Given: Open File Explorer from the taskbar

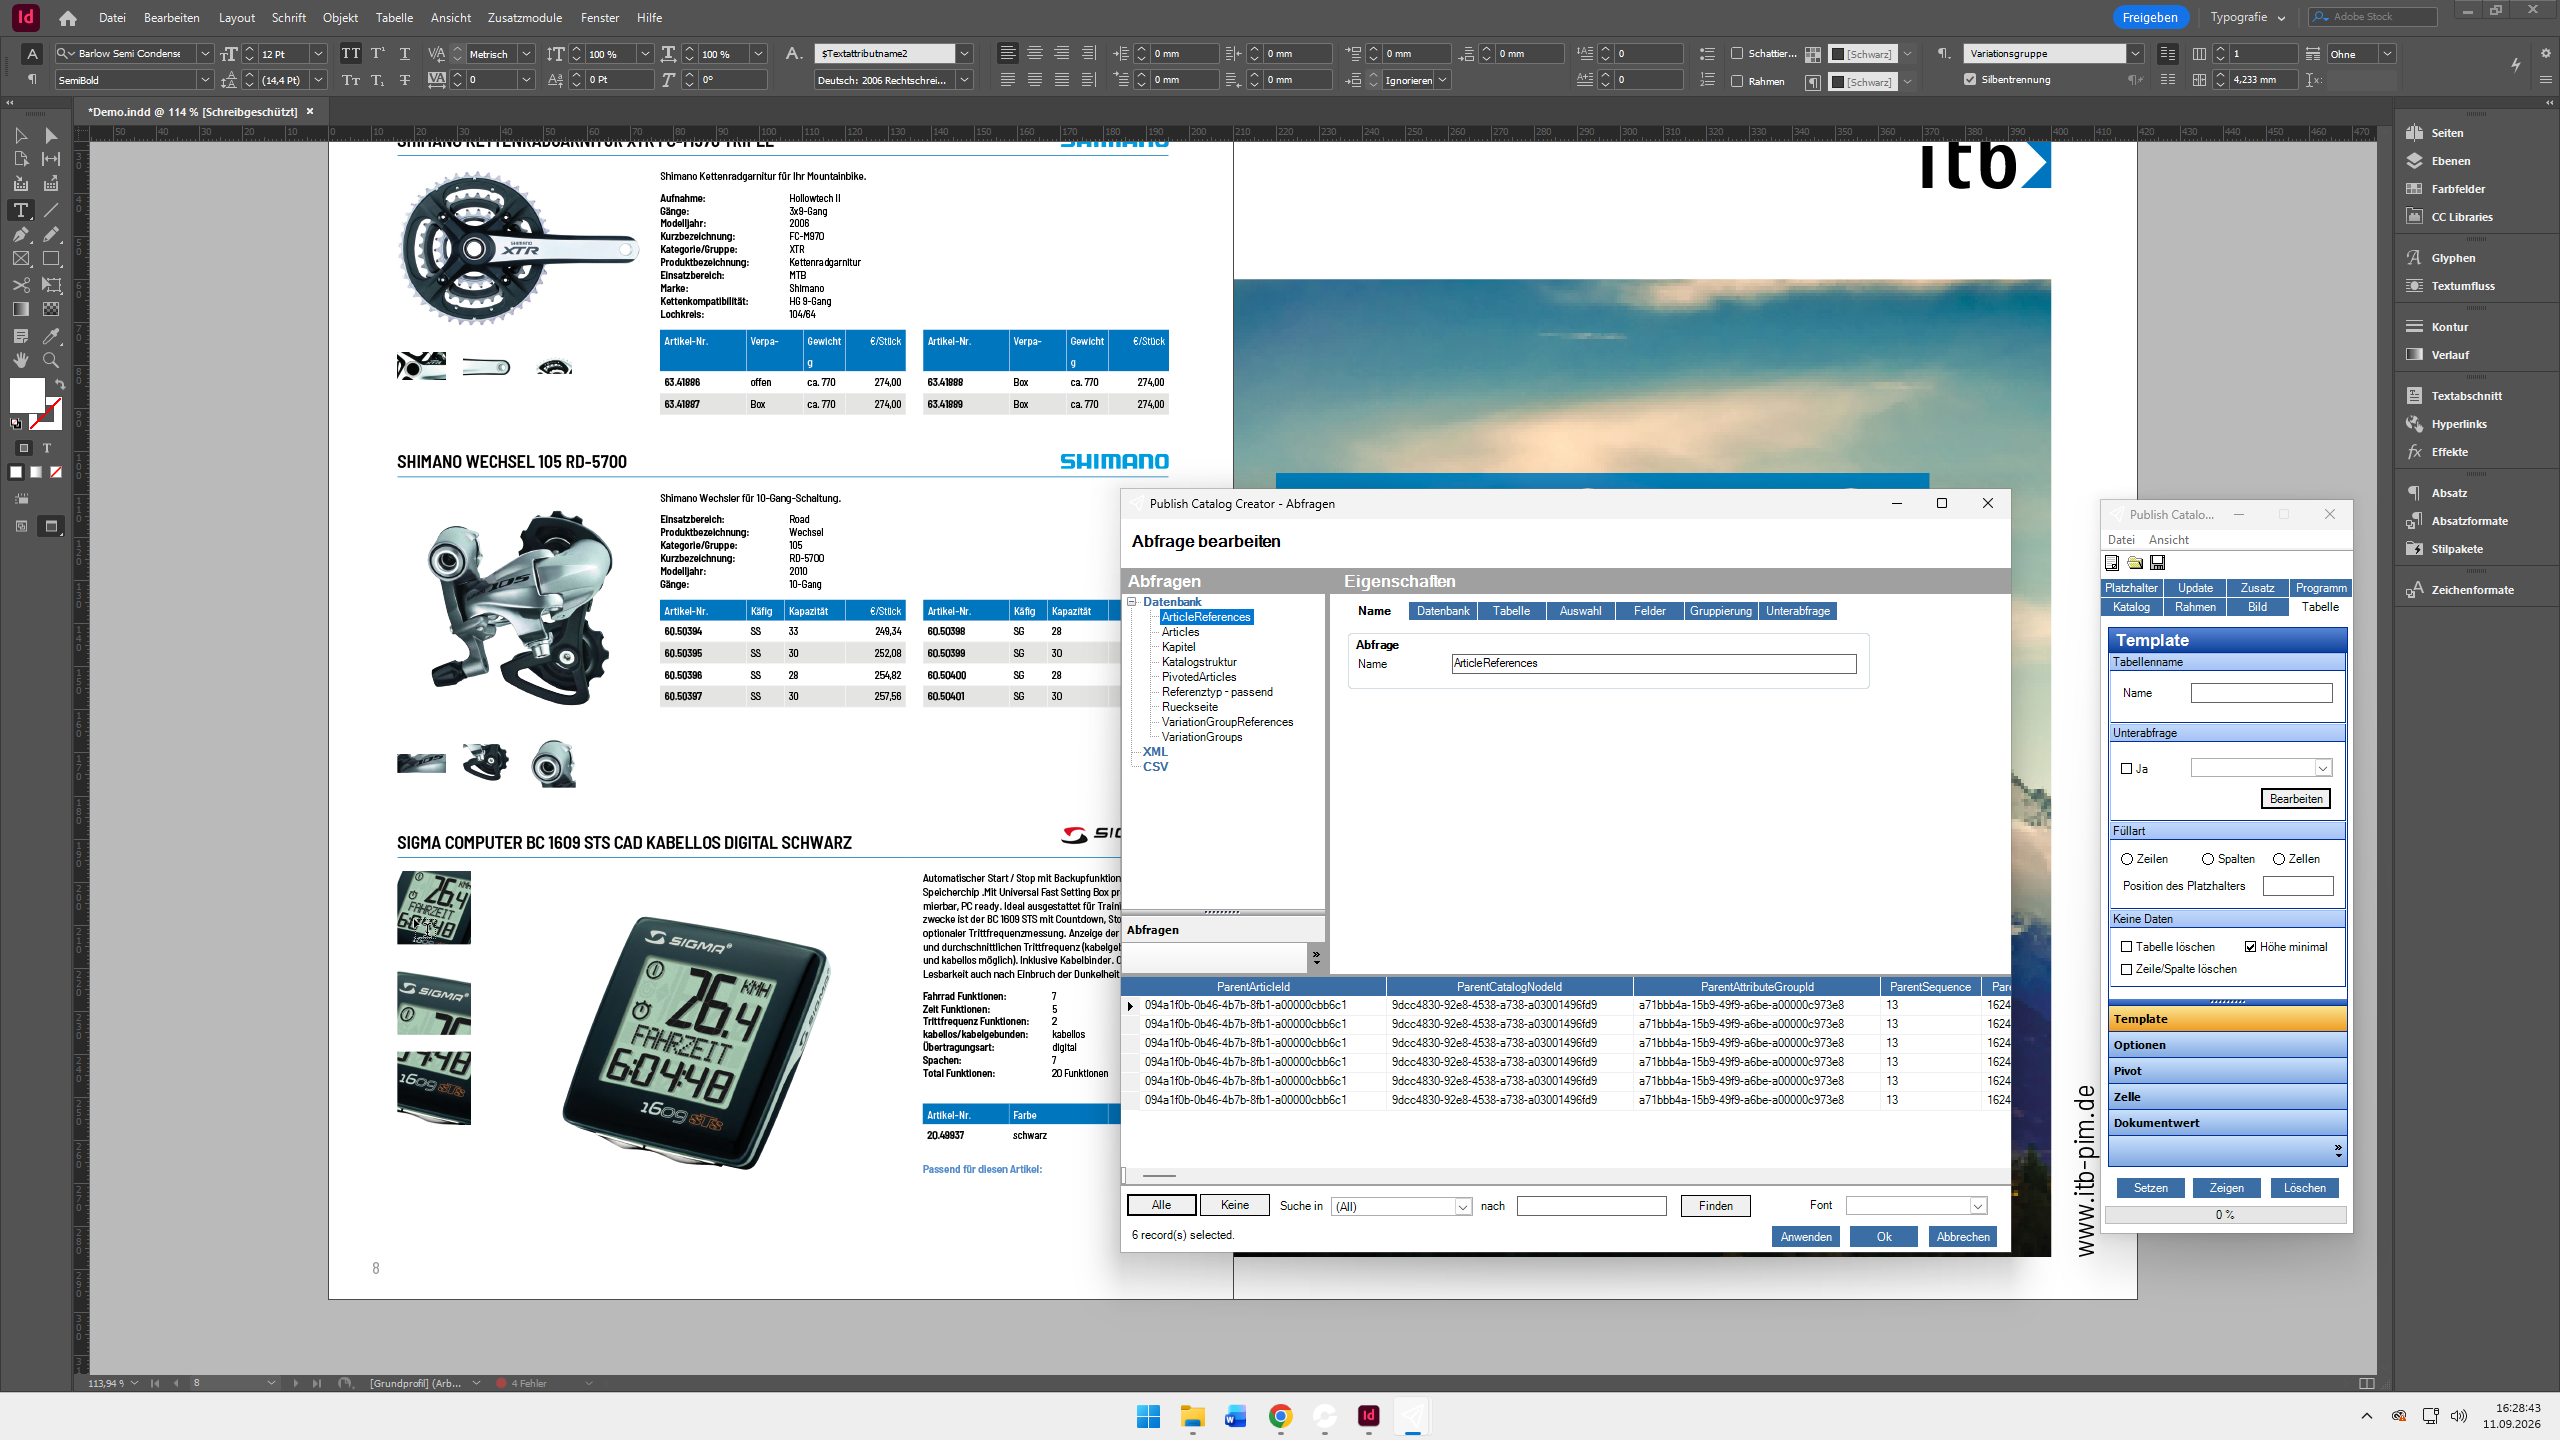Looking at the screenshot, I should pyautogui.click(x=1192, y=1416).
